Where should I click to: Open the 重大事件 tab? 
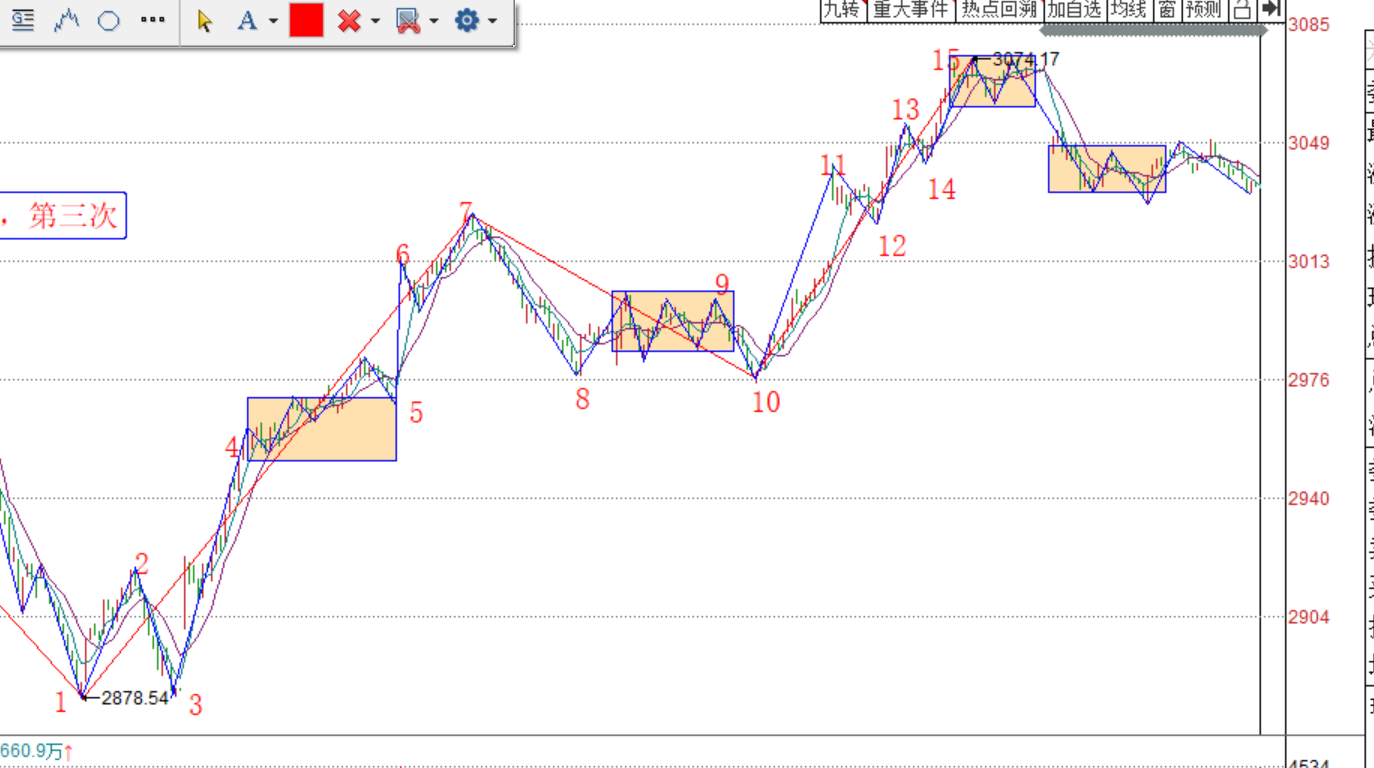tap(909, 10)
